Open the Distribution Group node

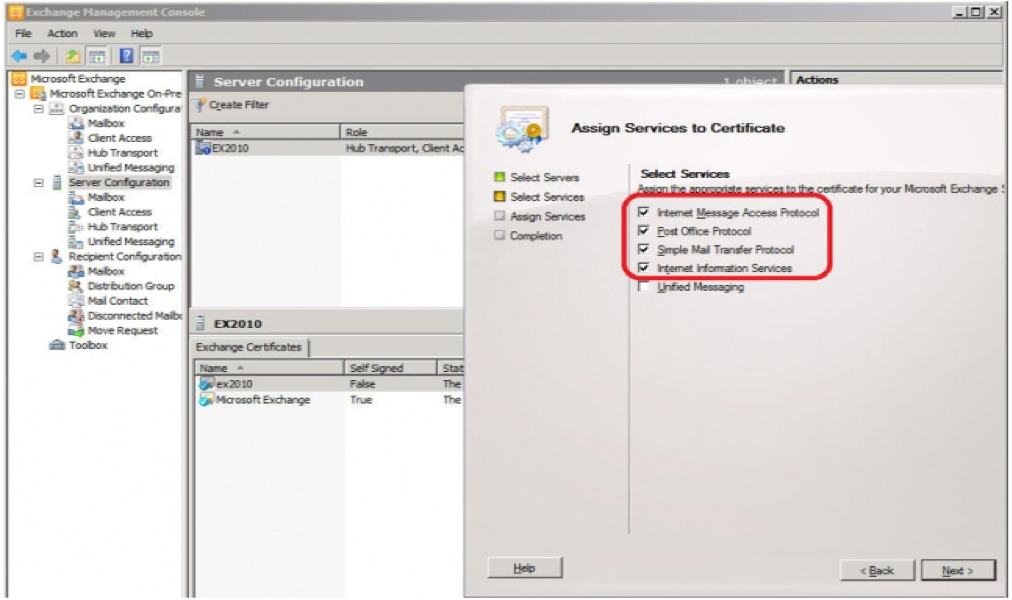[131, 286]
